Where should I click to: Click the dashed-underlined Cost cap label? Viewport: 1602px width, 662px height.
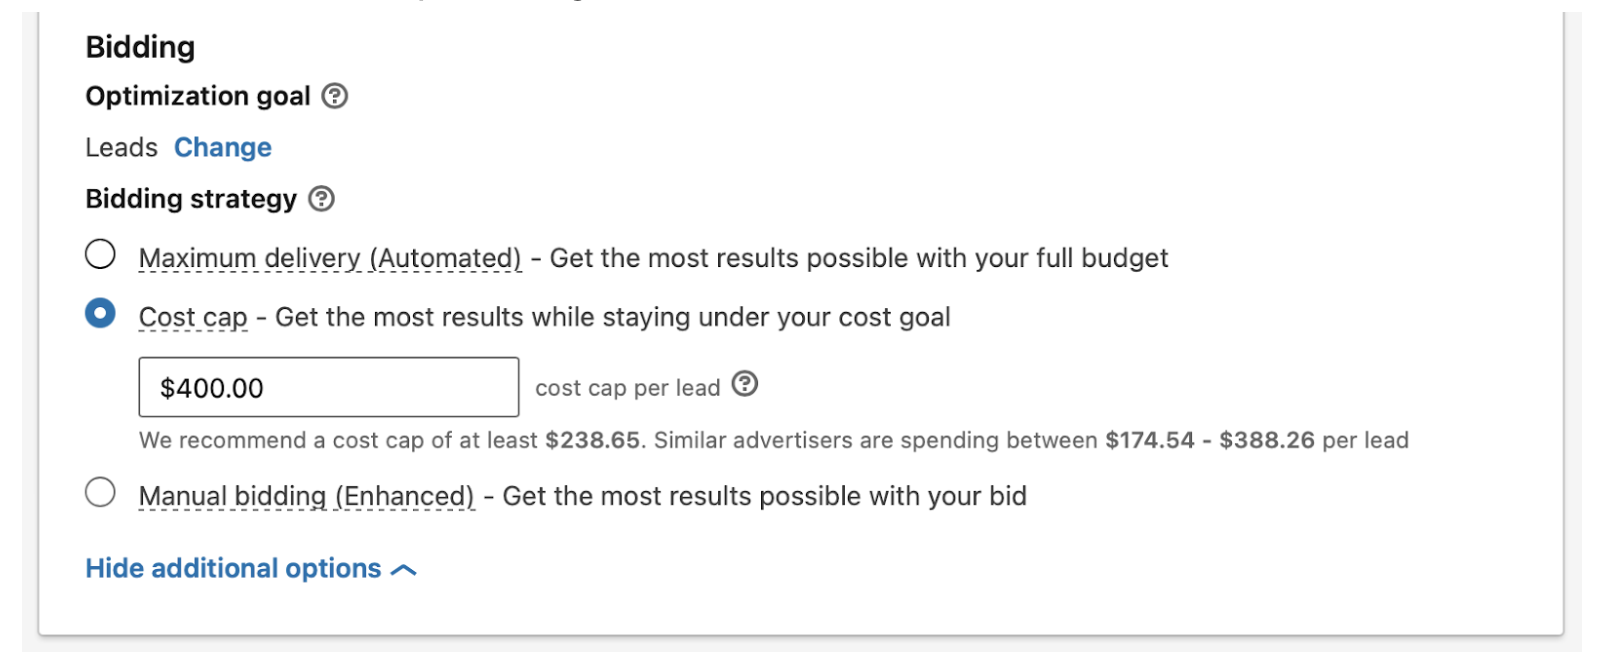pos(192,316)
